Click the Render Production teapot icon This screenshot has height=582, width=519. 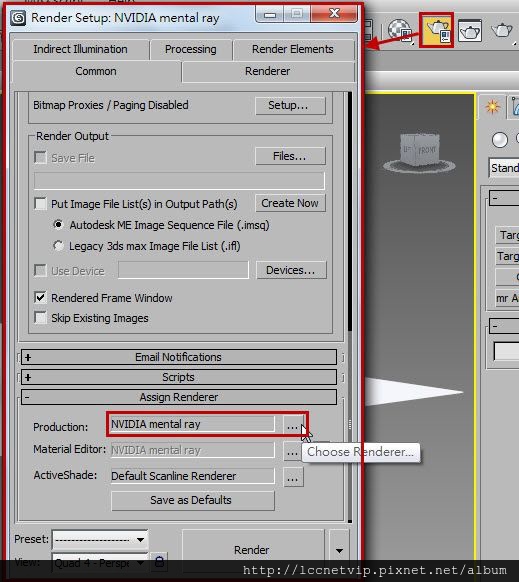[x=502, y=30]
